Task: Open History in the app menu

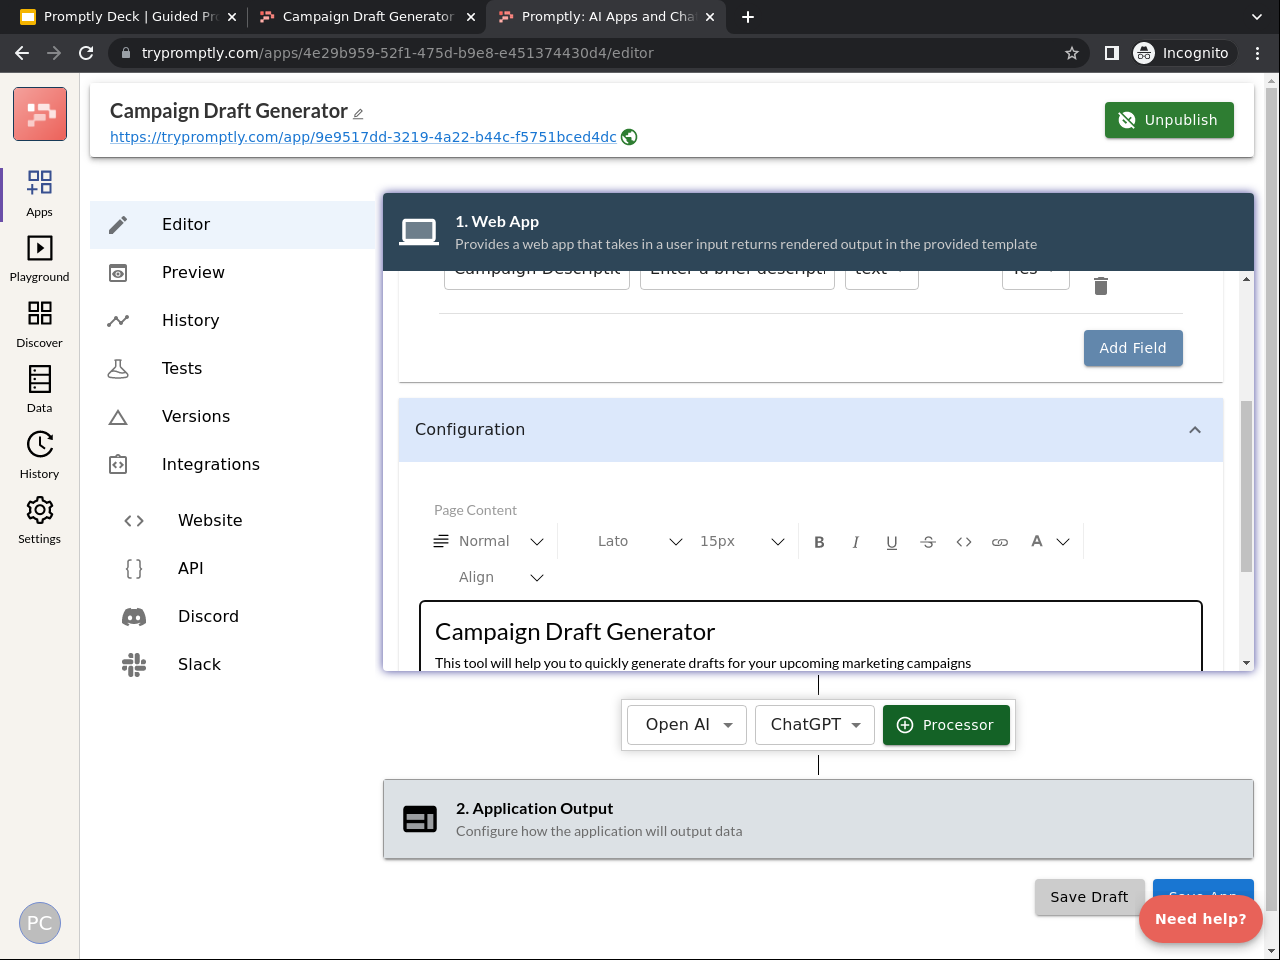Action: 233,321
